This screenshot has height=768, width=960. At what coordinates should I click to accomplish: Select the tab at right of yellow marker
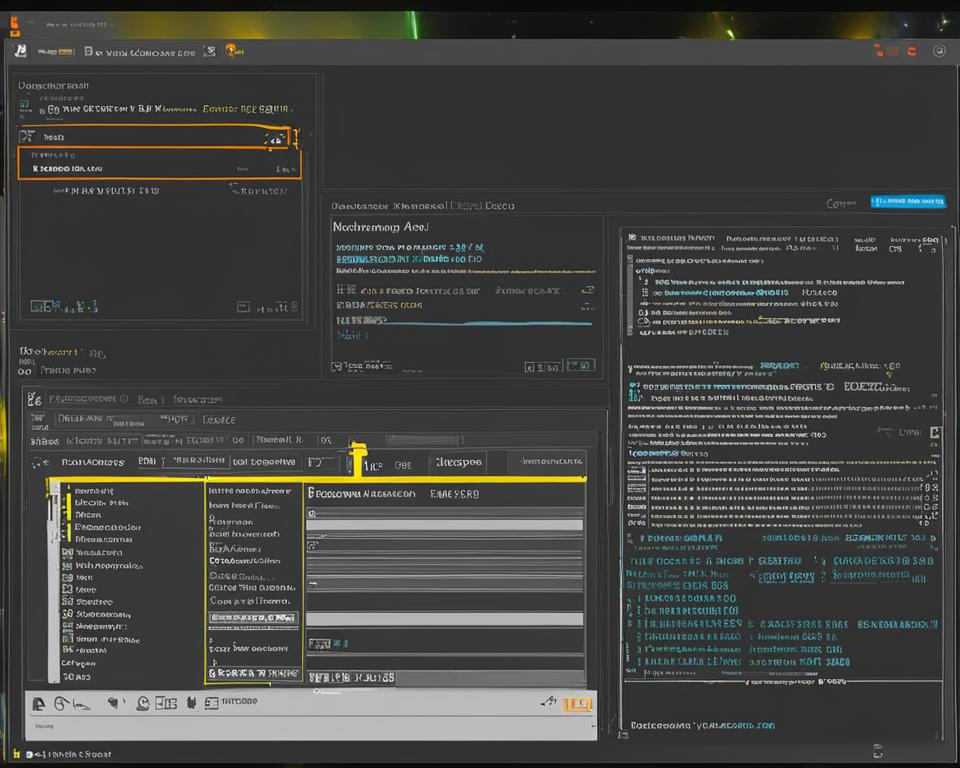pos(457,463)
